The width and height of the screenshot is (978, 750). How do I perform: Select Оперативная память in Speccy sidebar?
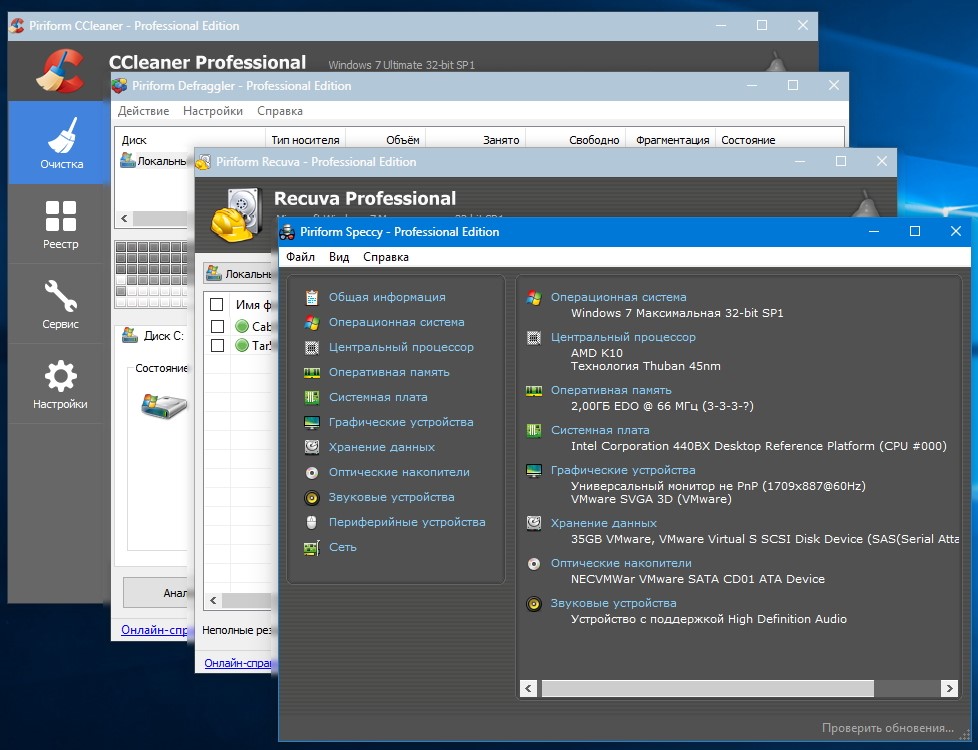(389, 372)
